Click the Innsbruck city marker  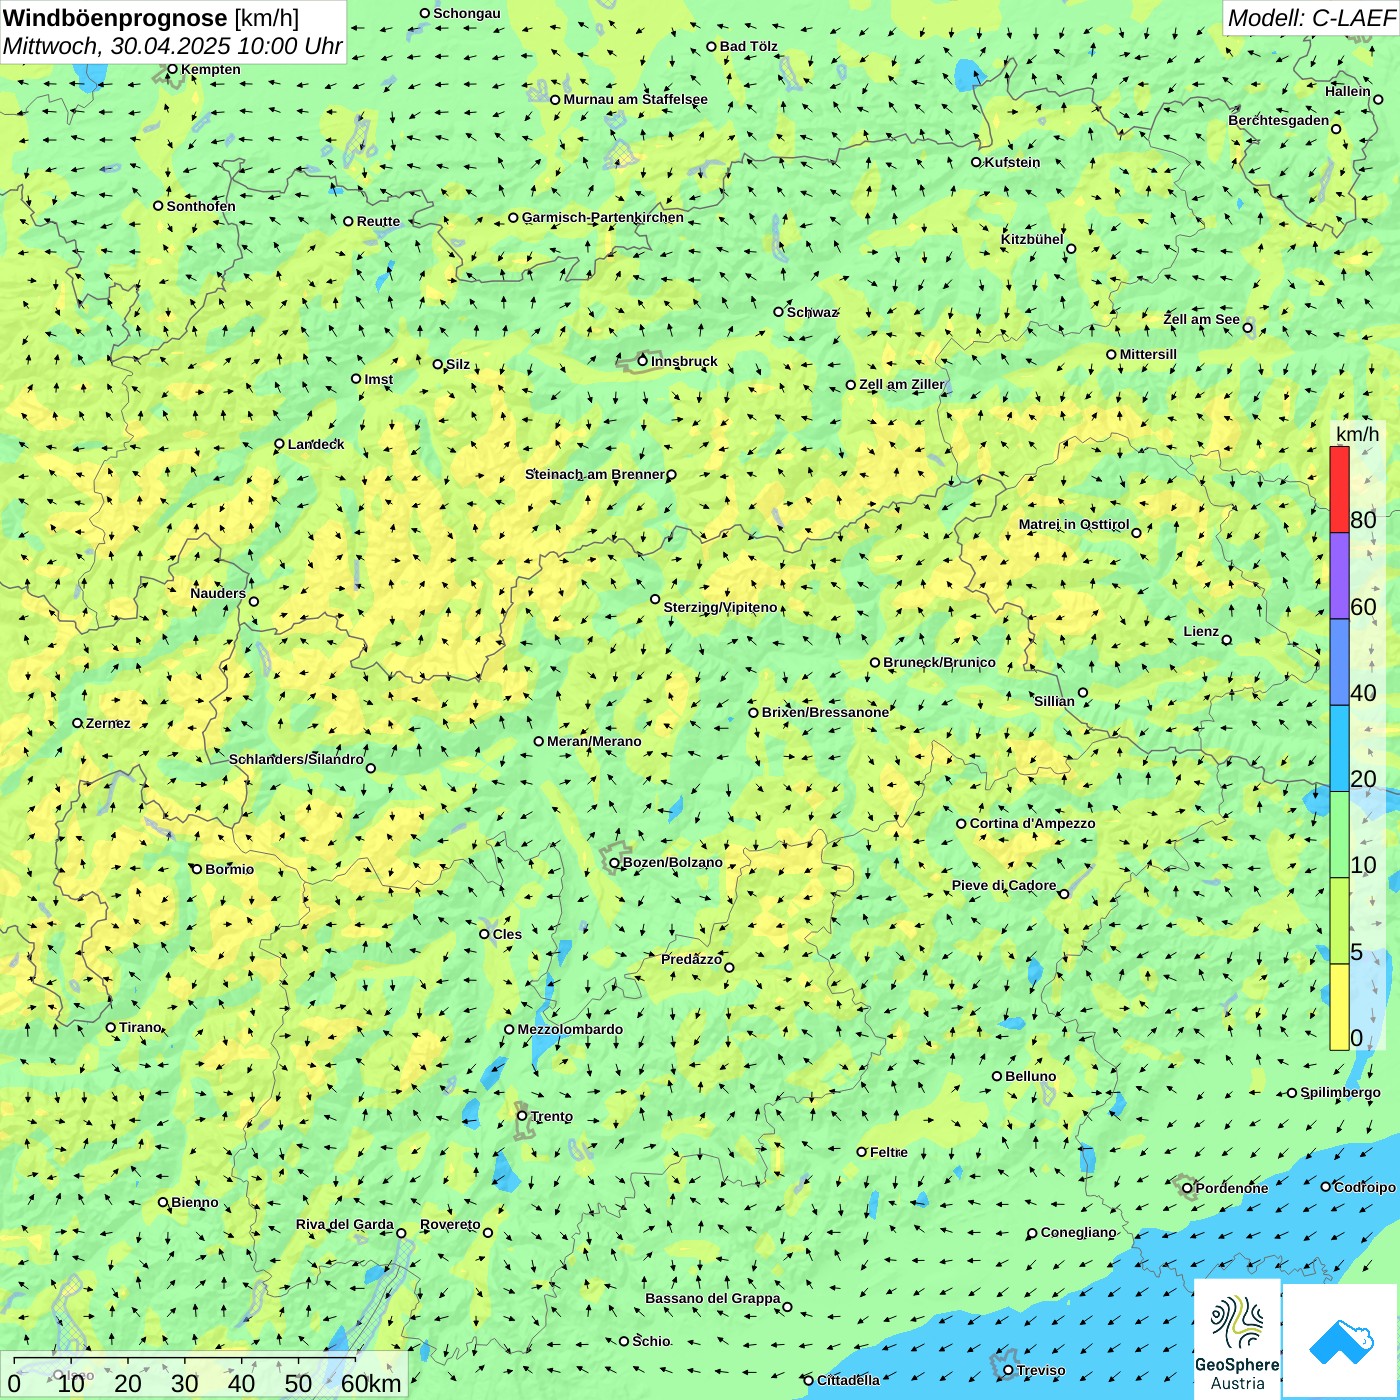tap(643, 361)
